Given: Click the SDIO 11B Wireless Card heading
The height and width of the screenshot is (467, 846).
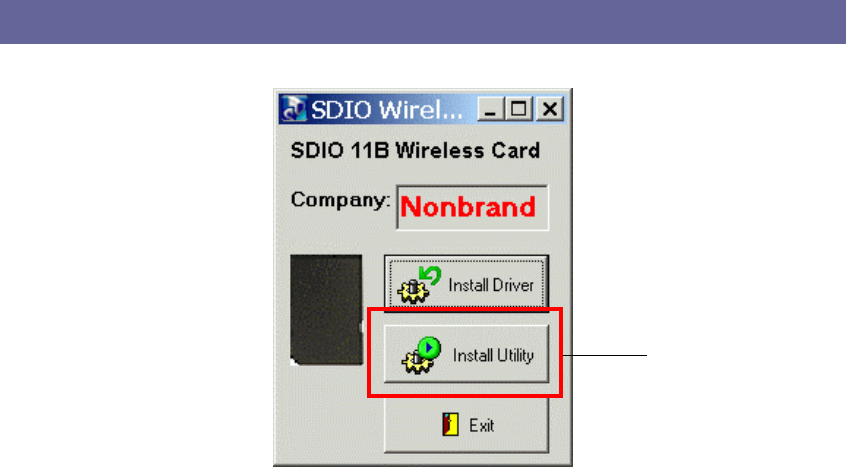Looking at the screenshot, I should (415, 150).
